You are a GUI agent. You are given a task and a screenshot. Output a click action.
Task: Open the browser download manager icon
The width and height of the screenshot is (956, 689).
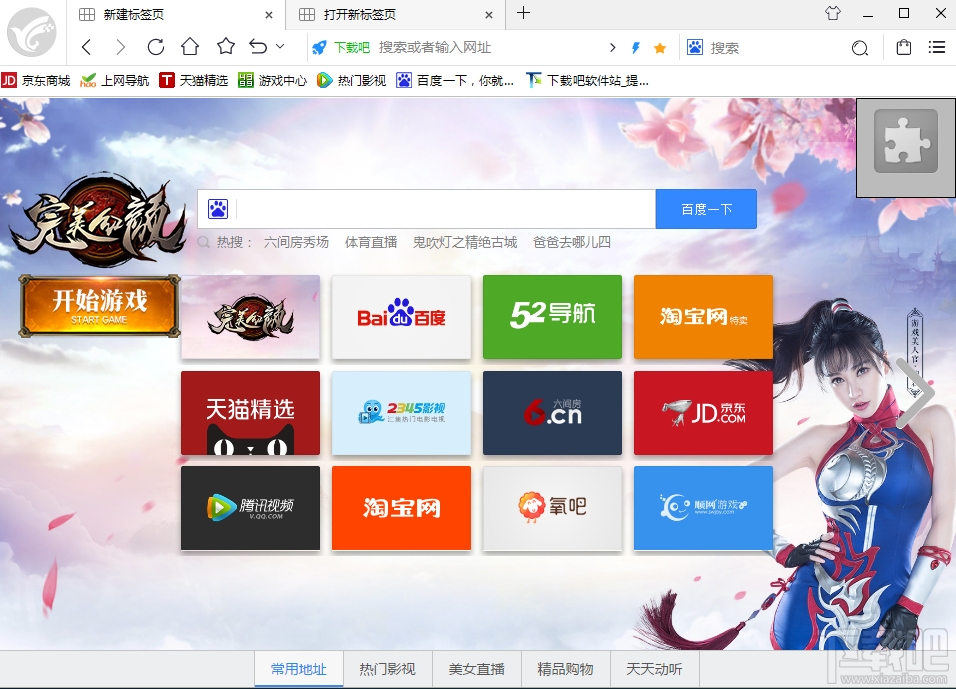[x=635, y=47]
